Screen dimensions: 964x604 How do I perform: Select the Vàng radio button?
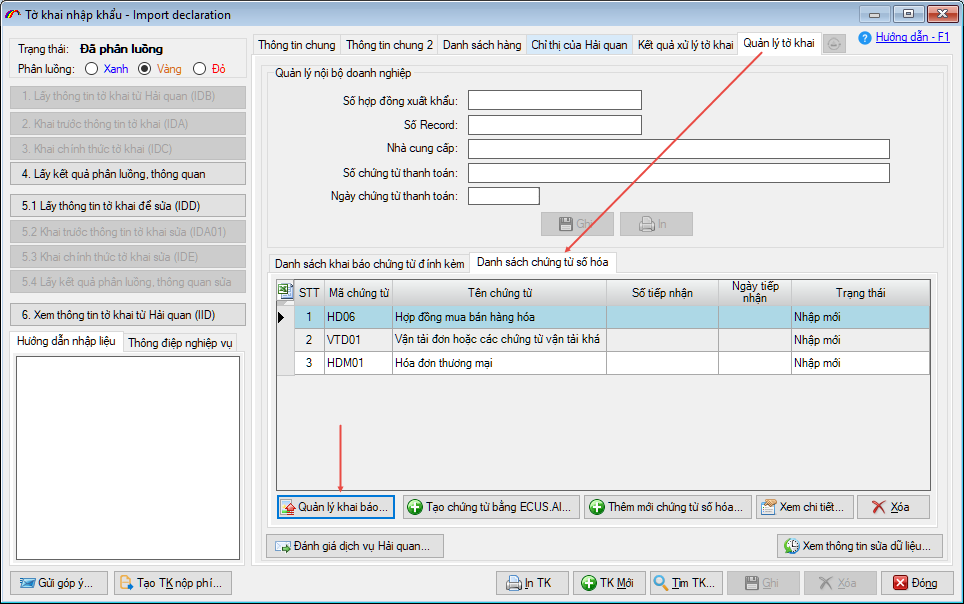coord(144,69)
